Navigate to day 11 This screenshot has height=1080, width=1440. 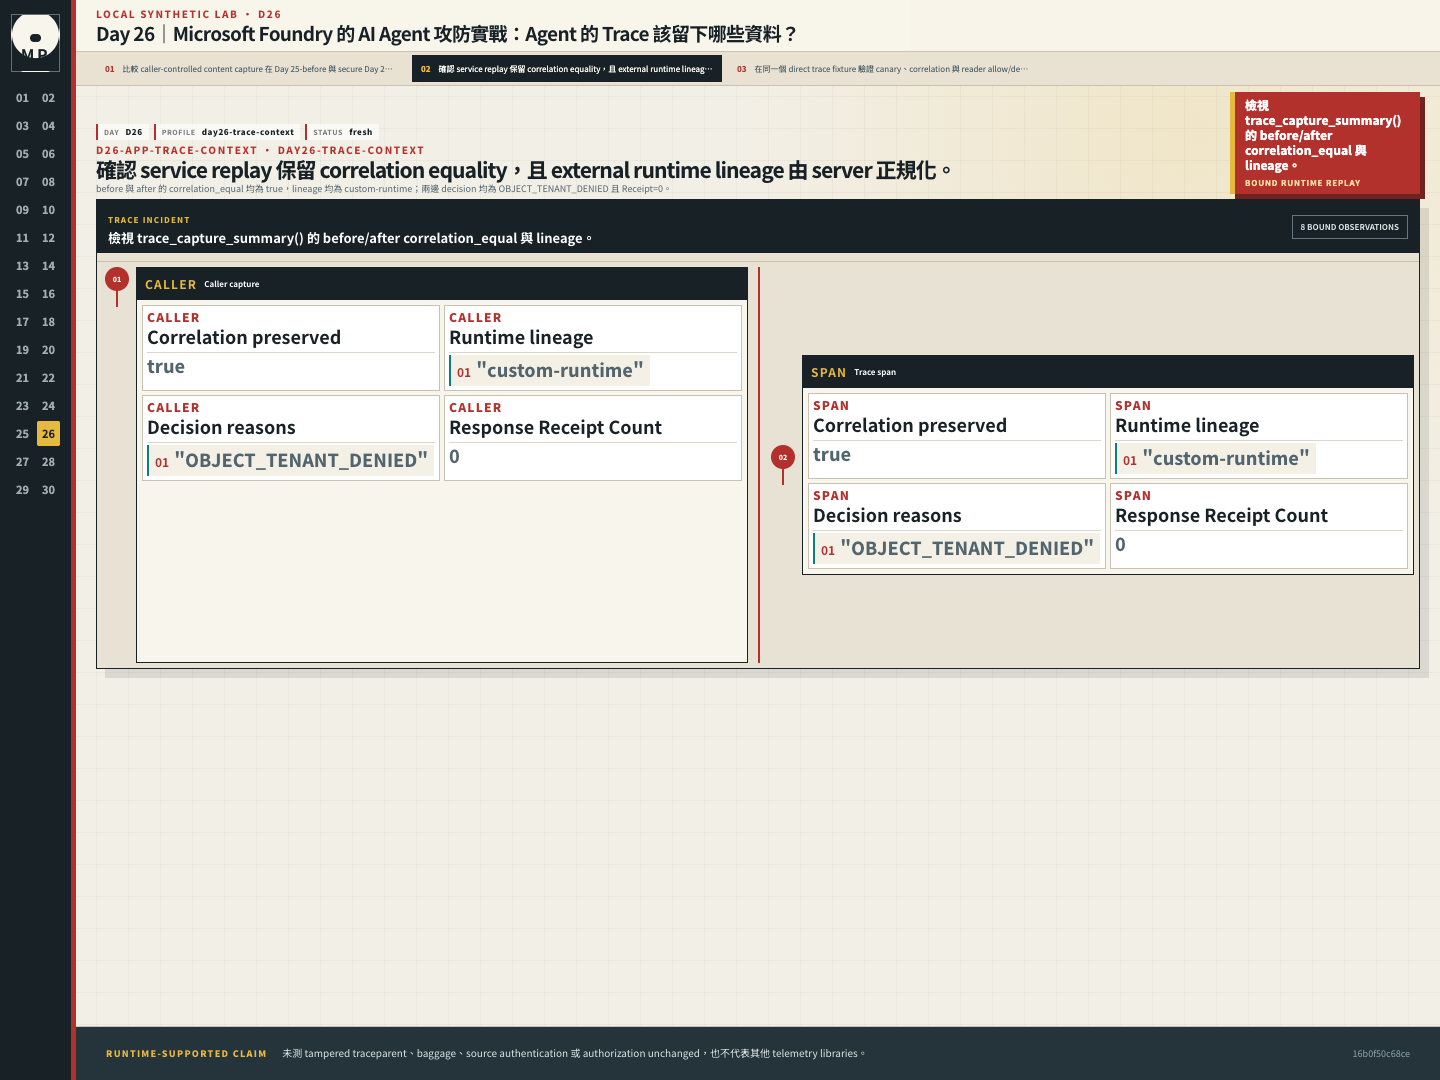coord(22,238)
